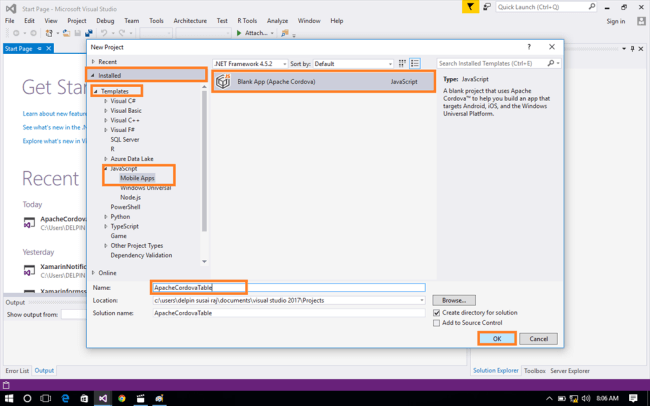Expand the Recent section
This screenshot has width=650, height=406.
[94, 61]
